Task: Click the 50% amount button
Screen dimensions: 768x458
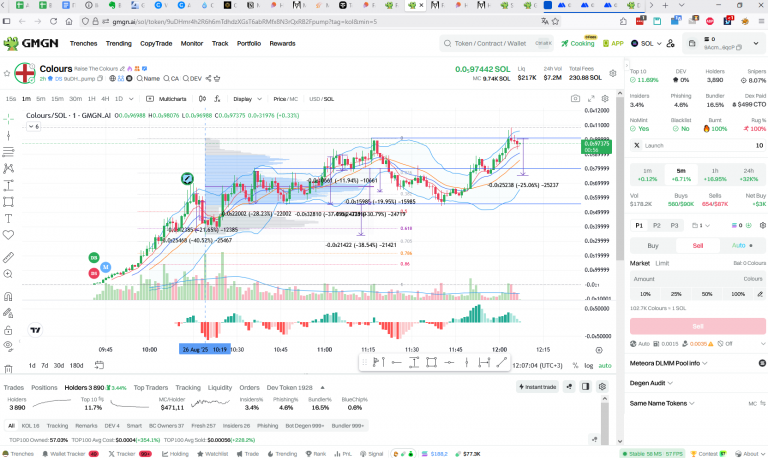Action: pyautogui.click(x=707, y=294)
